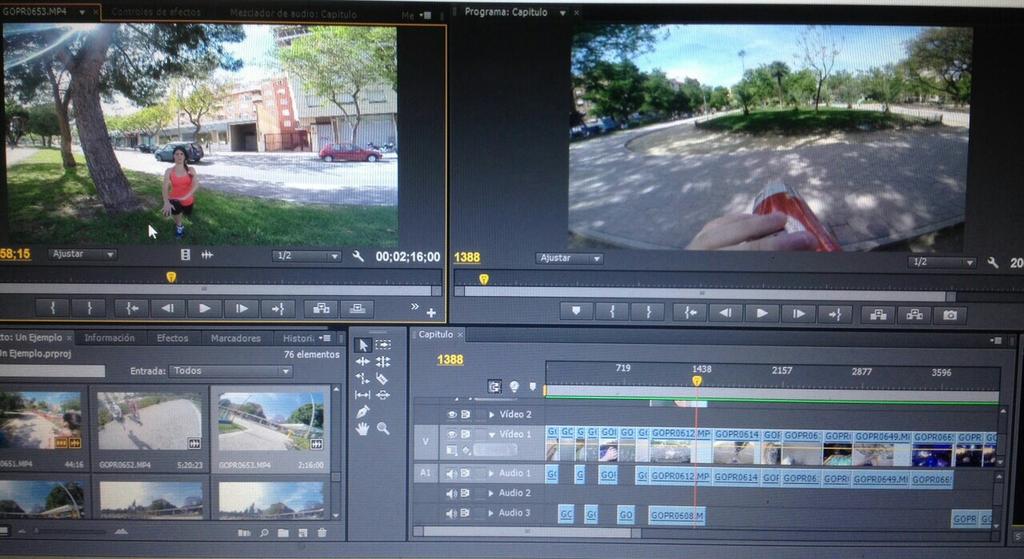Screen dimensions: 1024x559
Task: Open Source monitor settings wrench
Action: 358,257
